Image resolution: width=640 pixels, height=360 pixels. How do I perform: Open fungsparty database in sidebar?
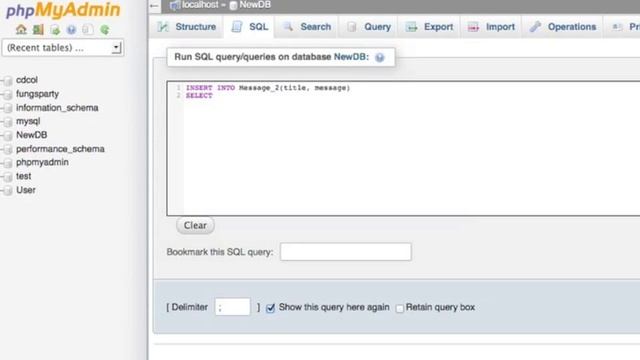[x=38, y=94]
